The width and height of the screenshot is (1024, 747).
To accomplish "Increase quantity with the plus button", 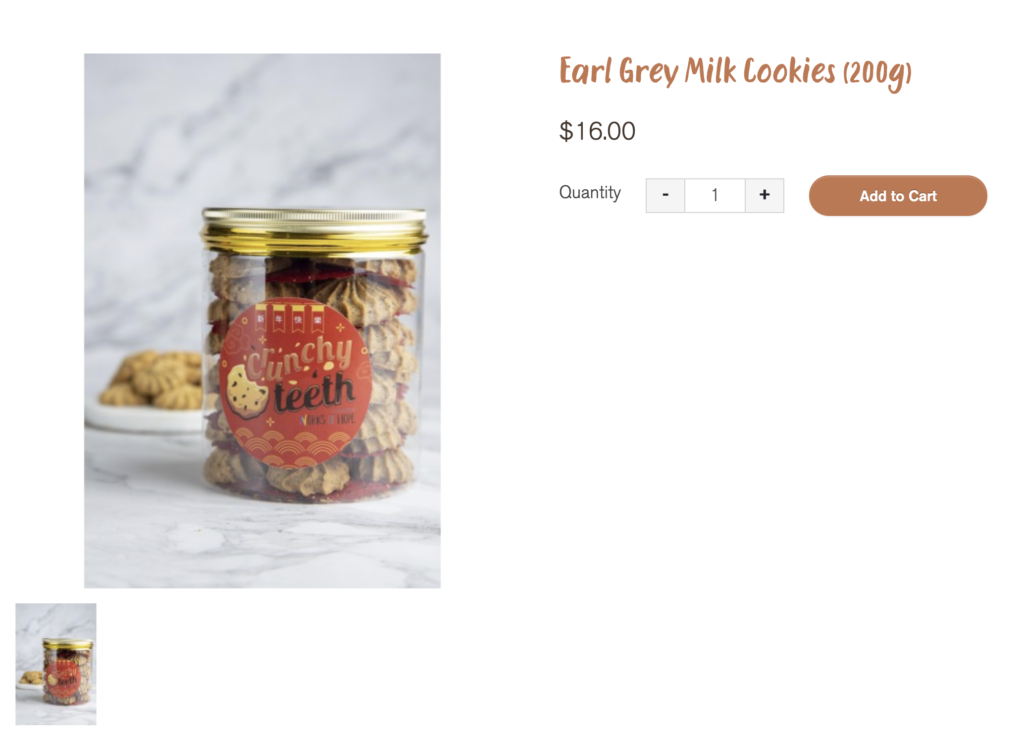I will tap(764, 195).
